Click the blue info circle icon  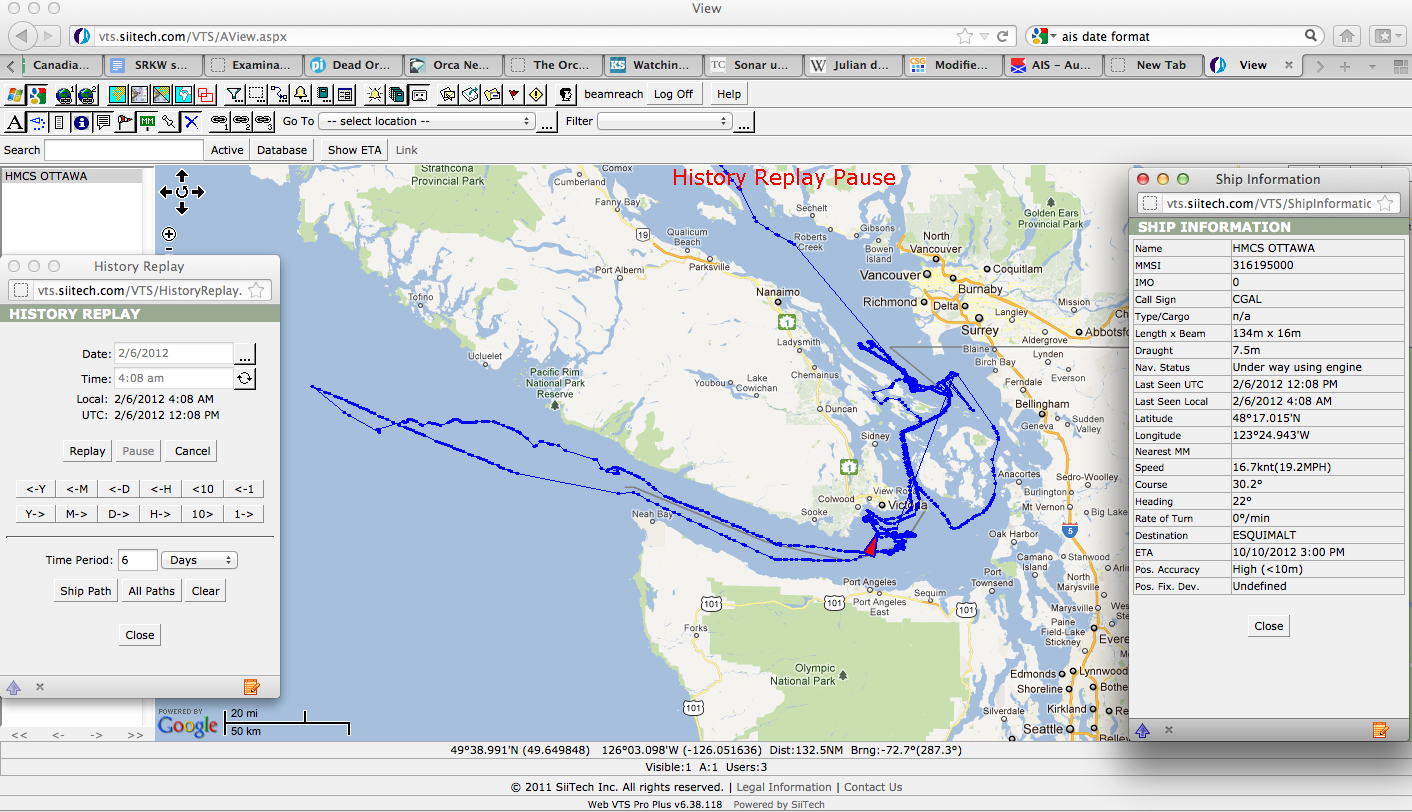click(81, 122)
